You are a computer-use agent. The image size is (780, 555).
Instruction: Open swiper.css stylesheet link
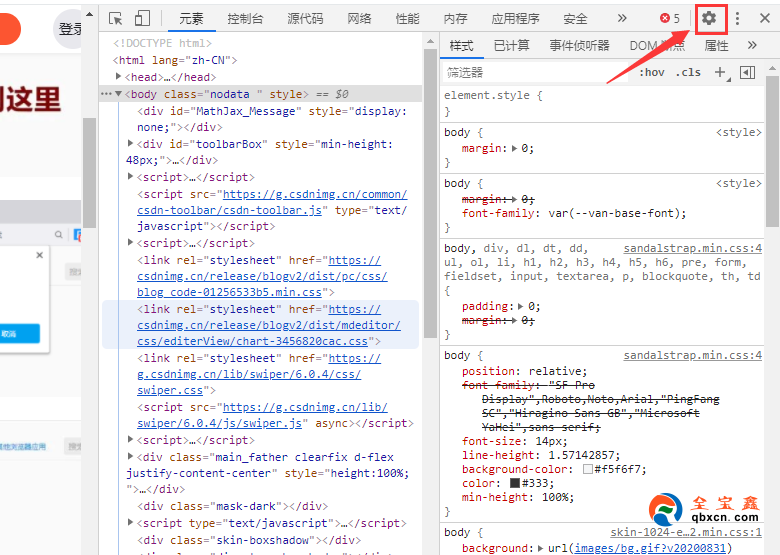click(259, 374)
